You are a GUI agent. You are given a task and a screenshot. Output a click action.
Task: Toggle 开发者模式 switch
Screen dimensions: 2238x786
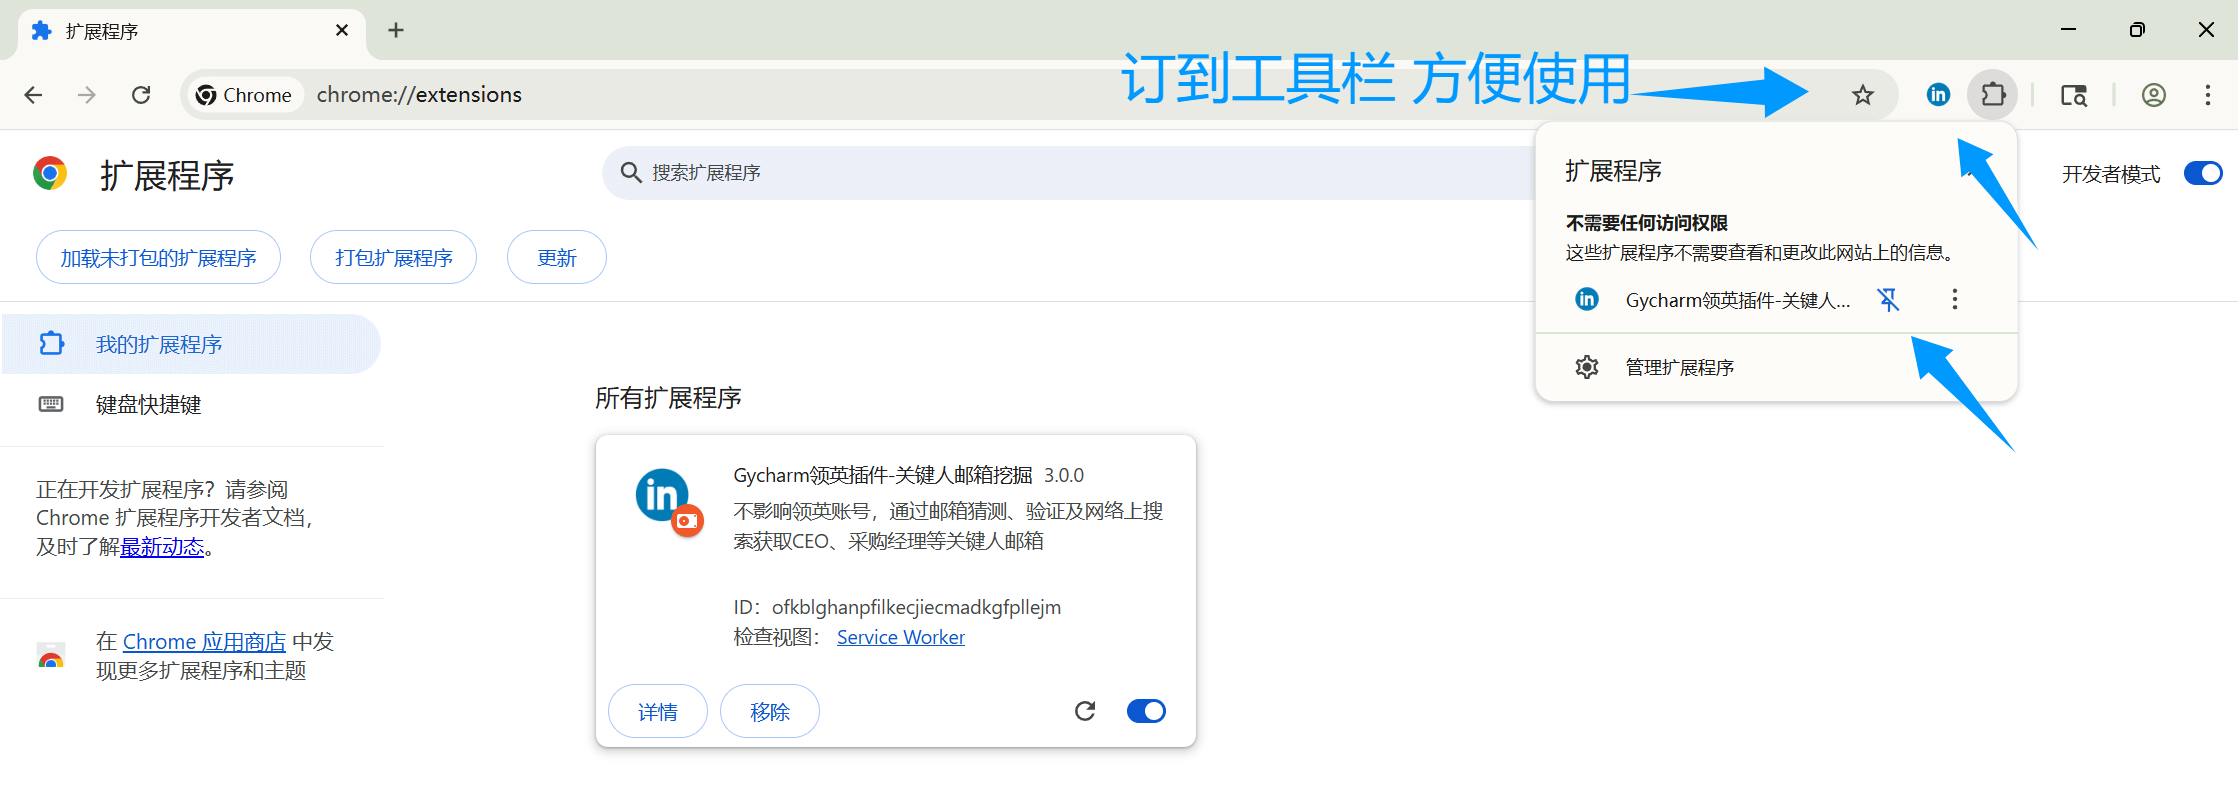(2202, 173)
